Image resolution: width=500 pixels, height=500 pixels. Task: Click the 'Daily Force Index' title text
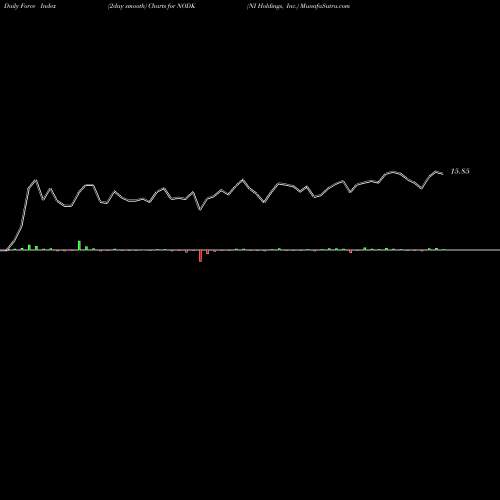30,6
